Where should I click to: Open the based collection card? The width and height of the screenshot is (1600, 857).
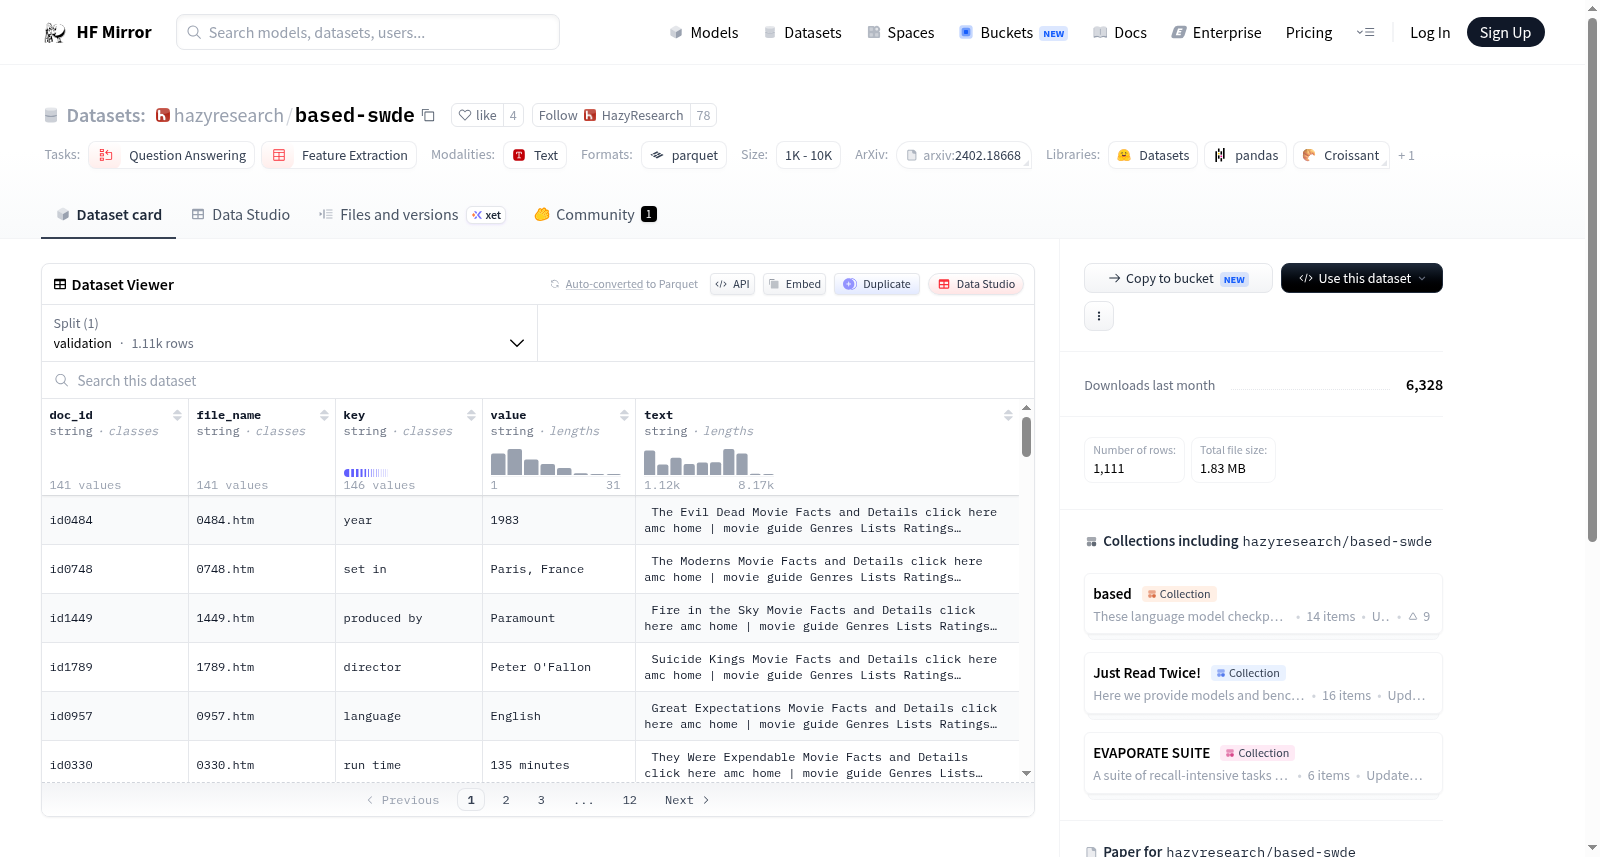[1263, 605]
